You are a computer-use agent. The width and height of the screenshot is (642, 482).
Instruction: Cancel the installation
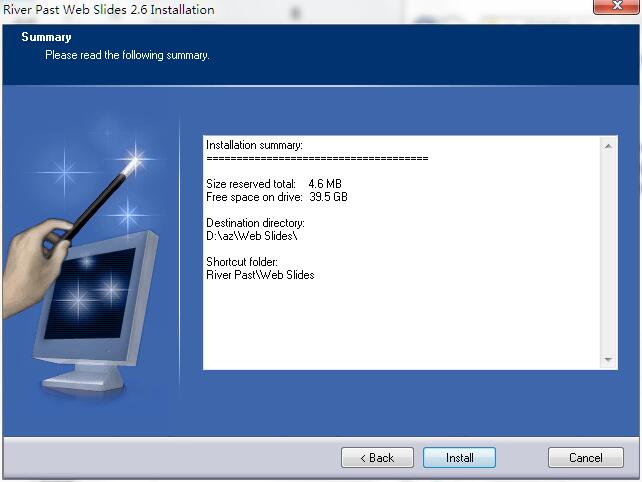pos(585,457)
